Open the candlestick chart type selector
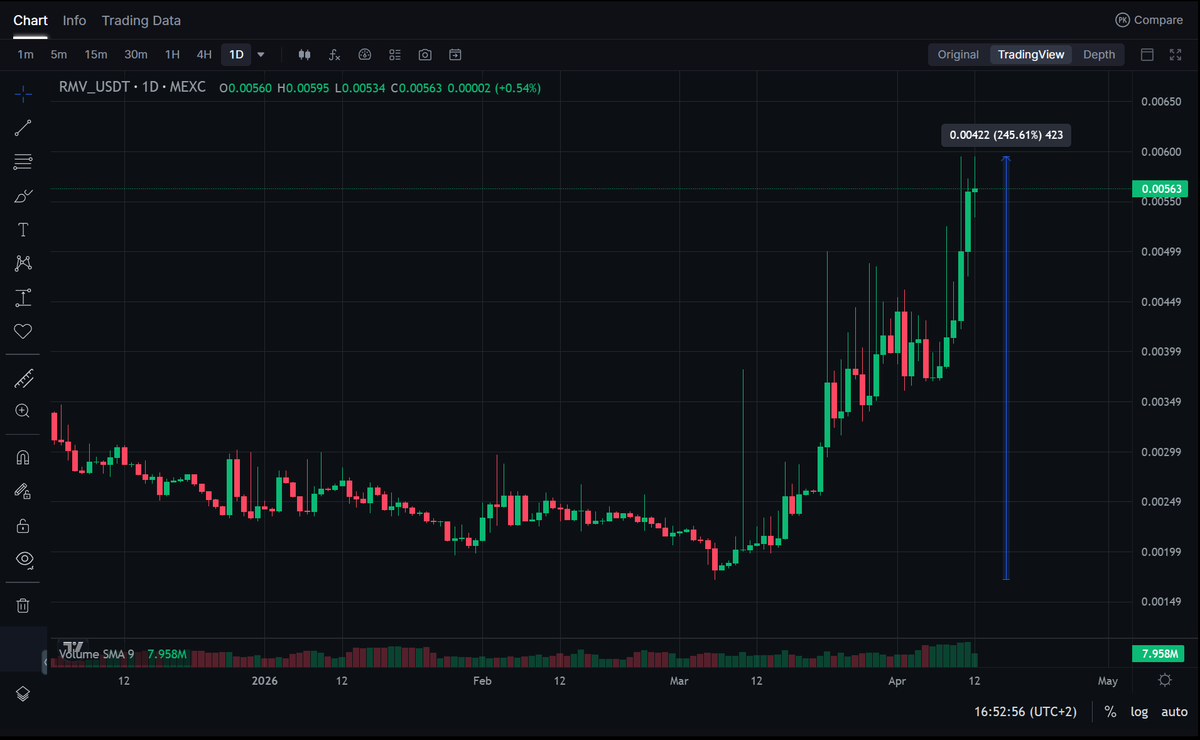1200x740 pixels. click(304, 54)
